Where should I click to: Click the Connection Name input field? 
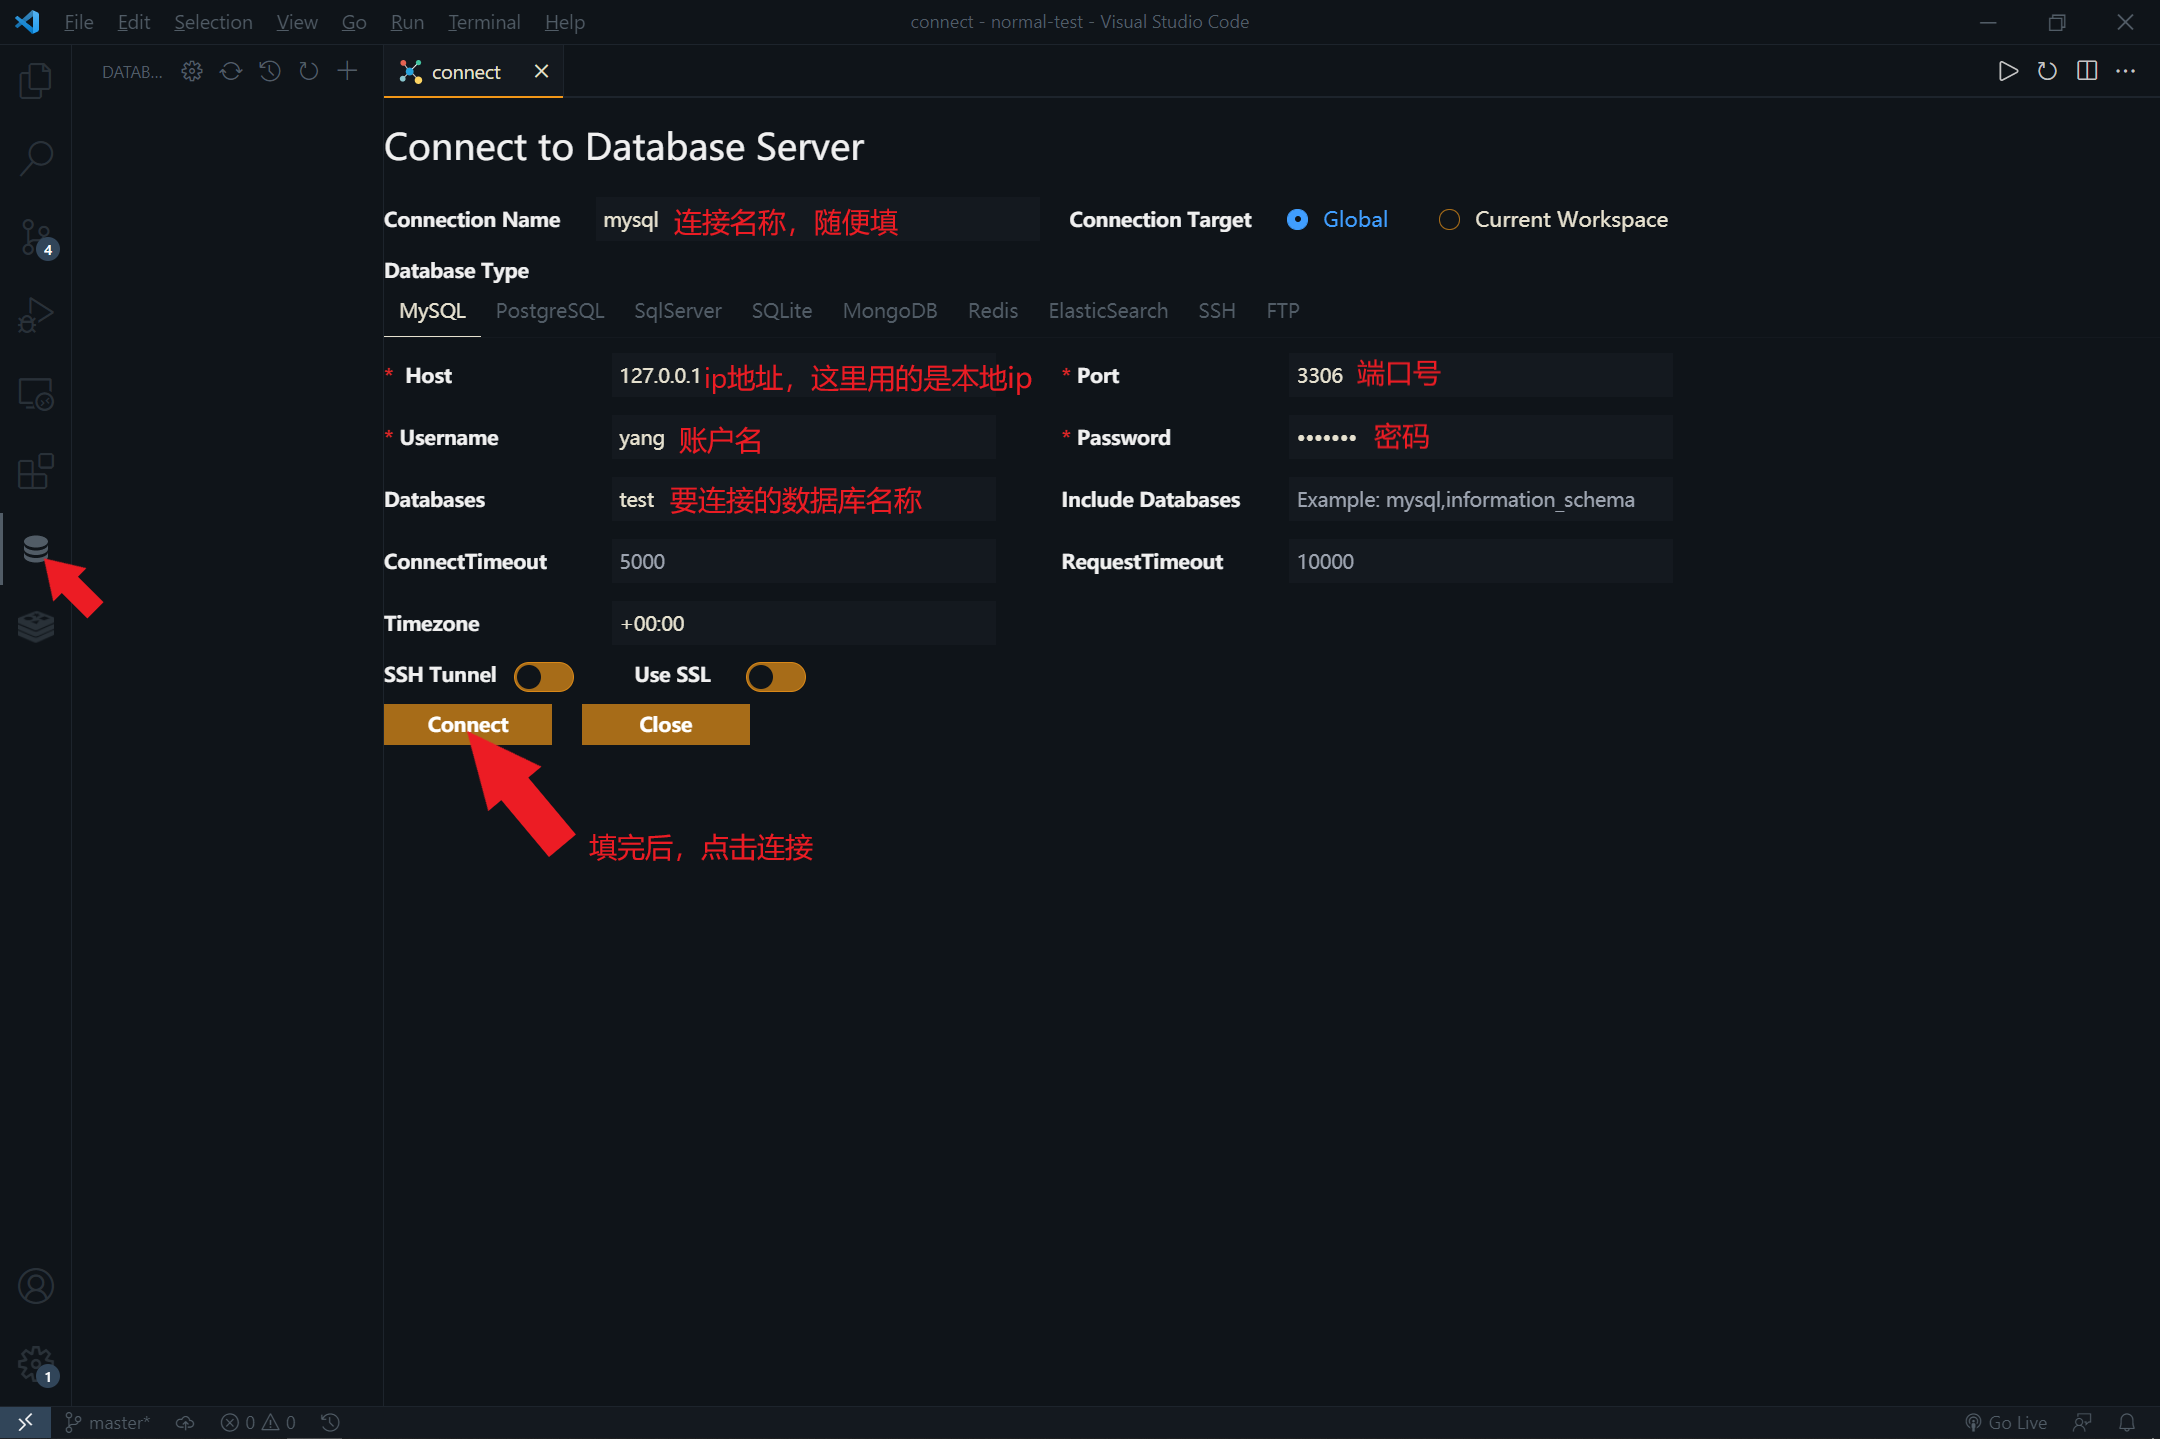tap(817, 219)
